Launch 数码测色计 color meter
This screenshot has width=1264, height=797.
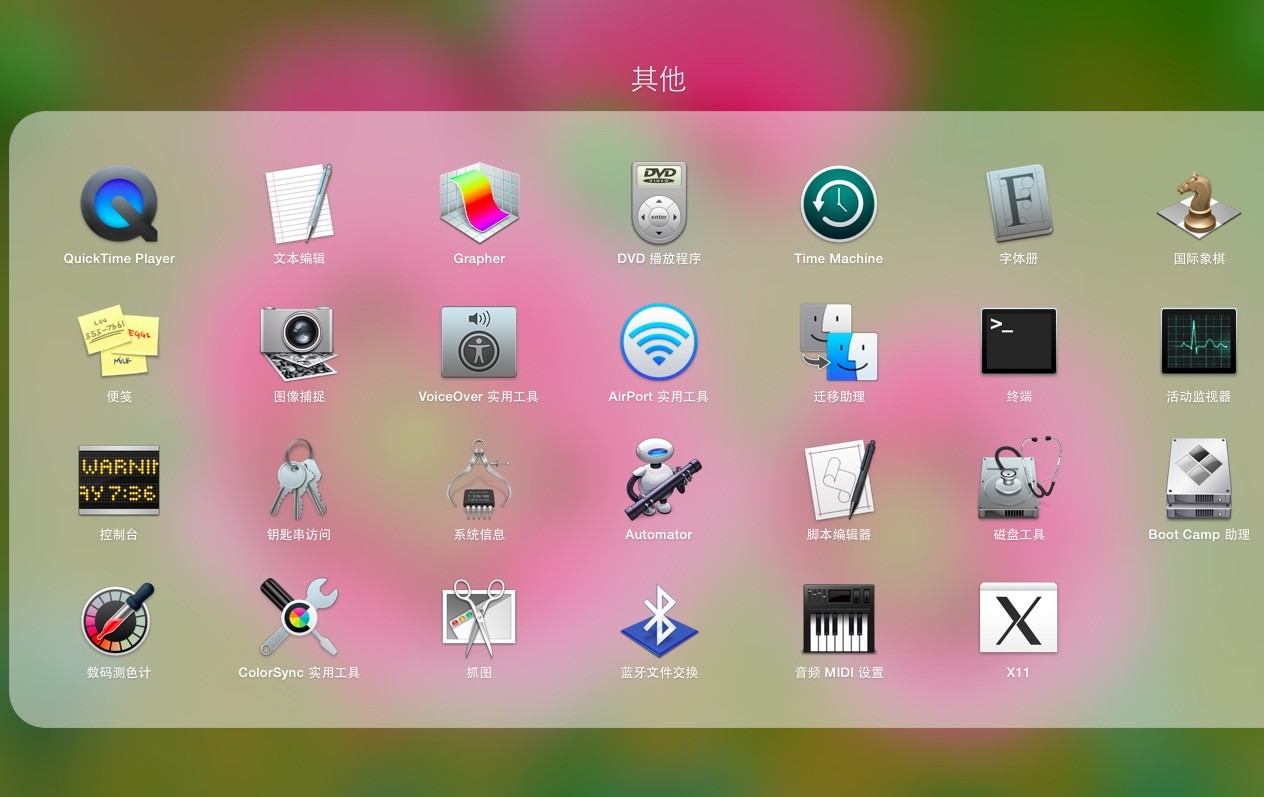119,618
